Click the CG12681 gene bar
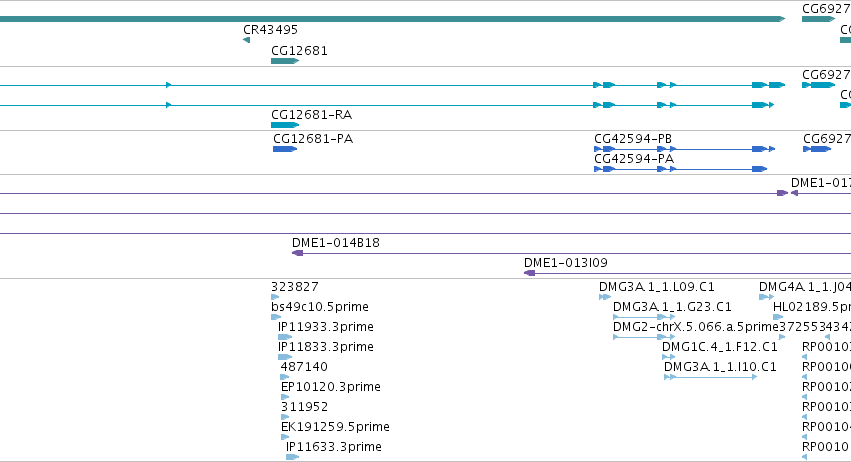Viewport: 851px width, 462px height. [285, 61]
